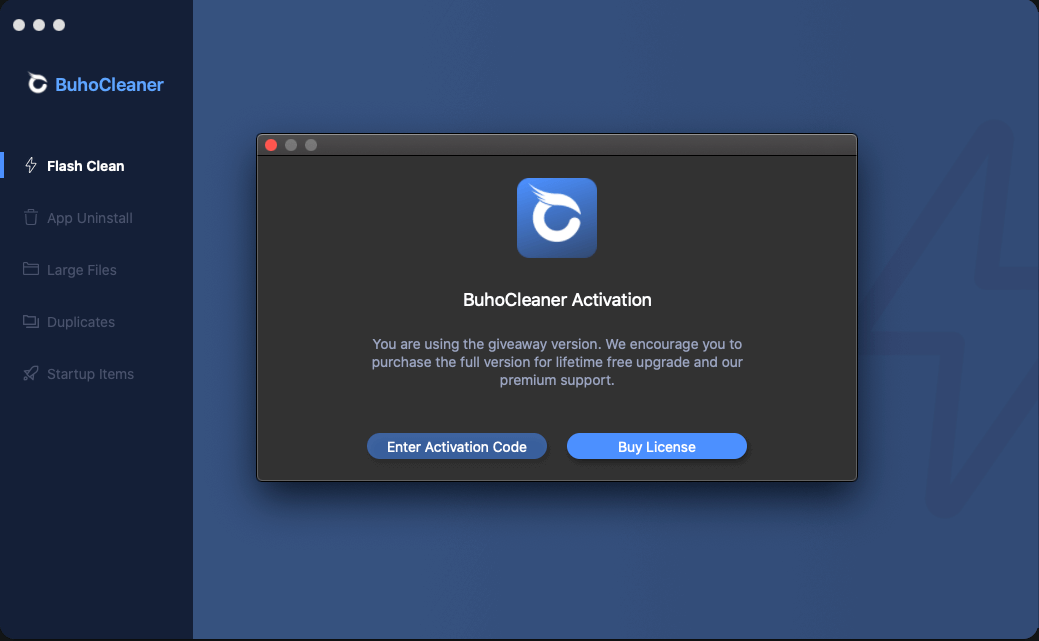1039x641 pixels.
Task: Close the BuhoCleaner Activation dialog
Action: [x=271, y=145]
